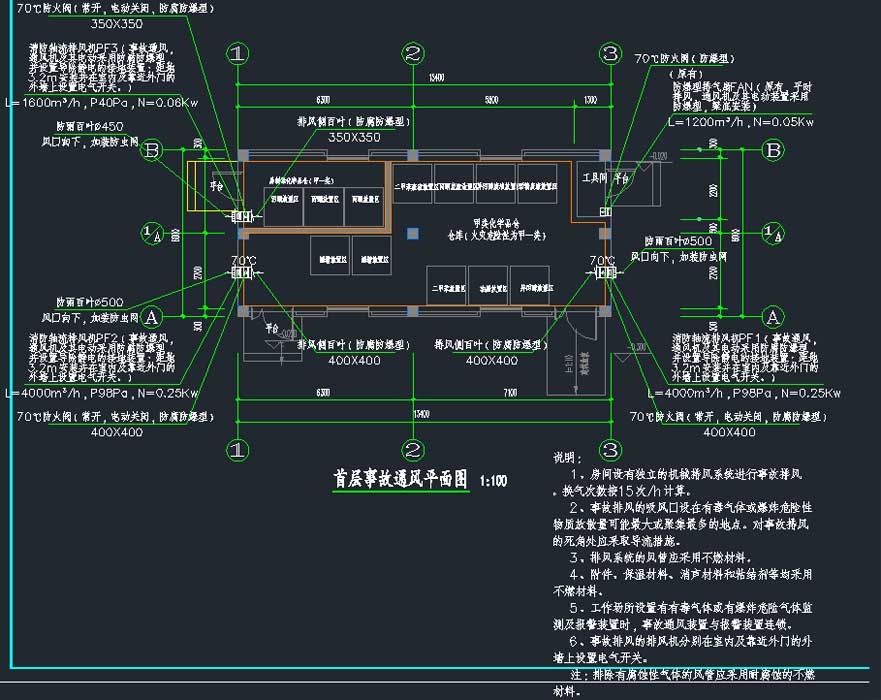Pick grid bubble 2 below the plan

point(413,450)
